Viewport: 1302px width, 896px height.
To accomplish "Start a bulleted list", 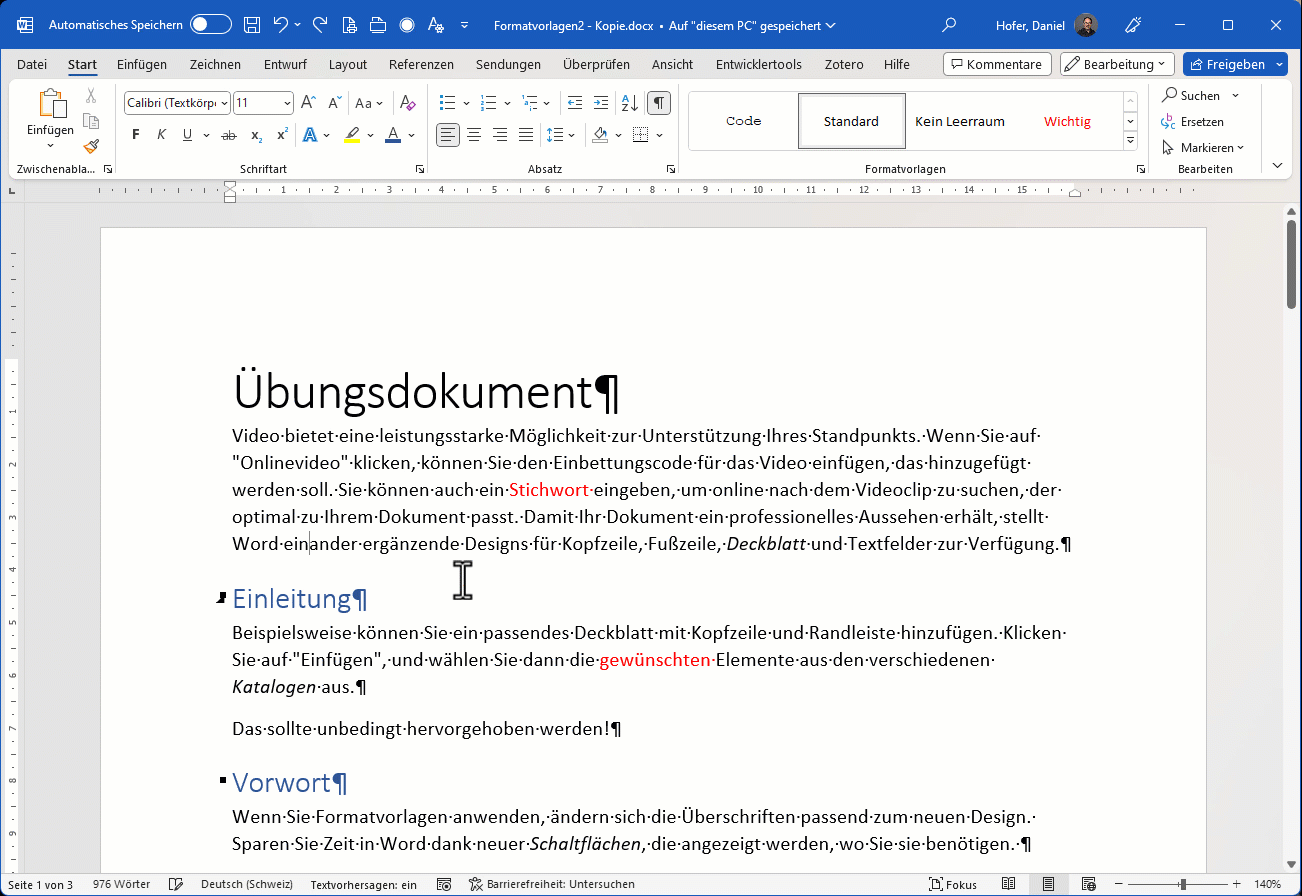I will pyautogui.click(x=447, y=103).
